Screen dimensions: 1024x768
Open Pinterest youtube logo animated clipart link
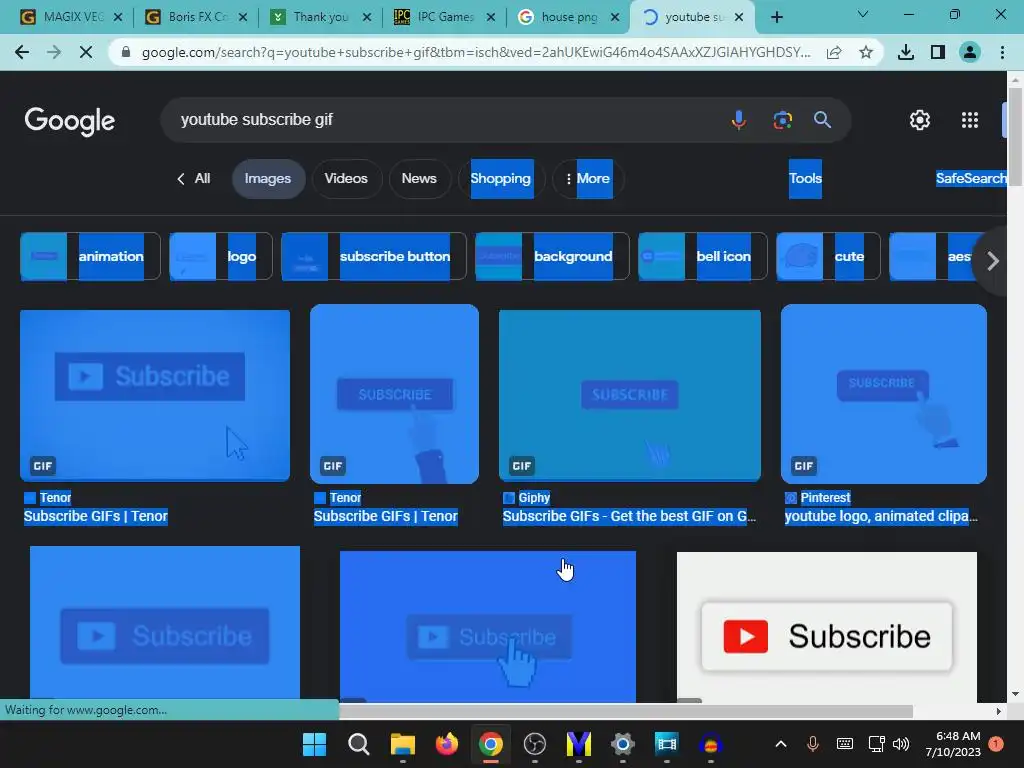882,516
